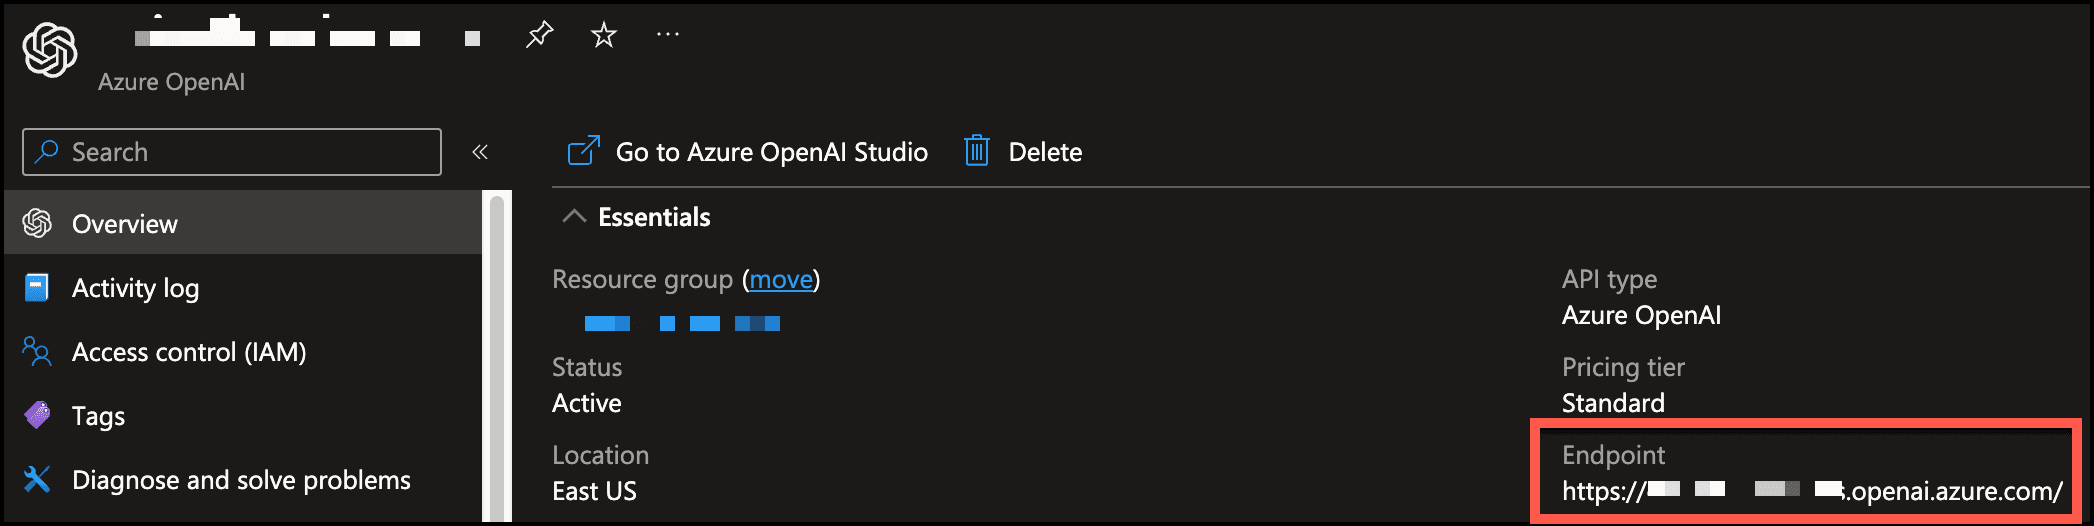Click the move resource group link
Viewport: 2094px width, 526px height.
click(x=781, y=279)
